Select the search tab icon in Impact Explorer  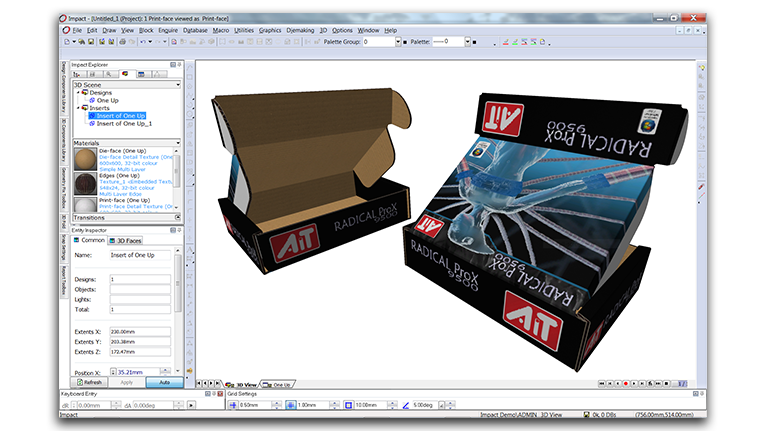109,74
